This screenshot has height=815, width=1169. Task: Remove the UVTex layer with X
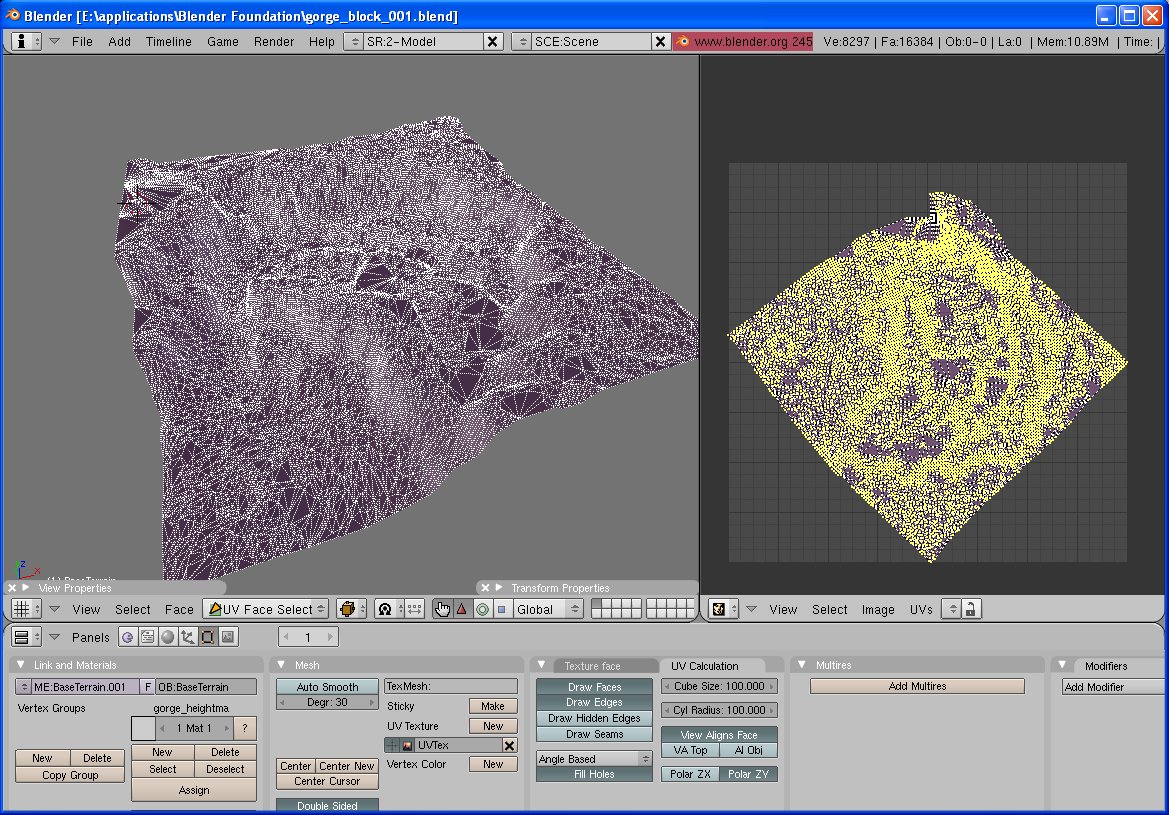coord(509,746)
